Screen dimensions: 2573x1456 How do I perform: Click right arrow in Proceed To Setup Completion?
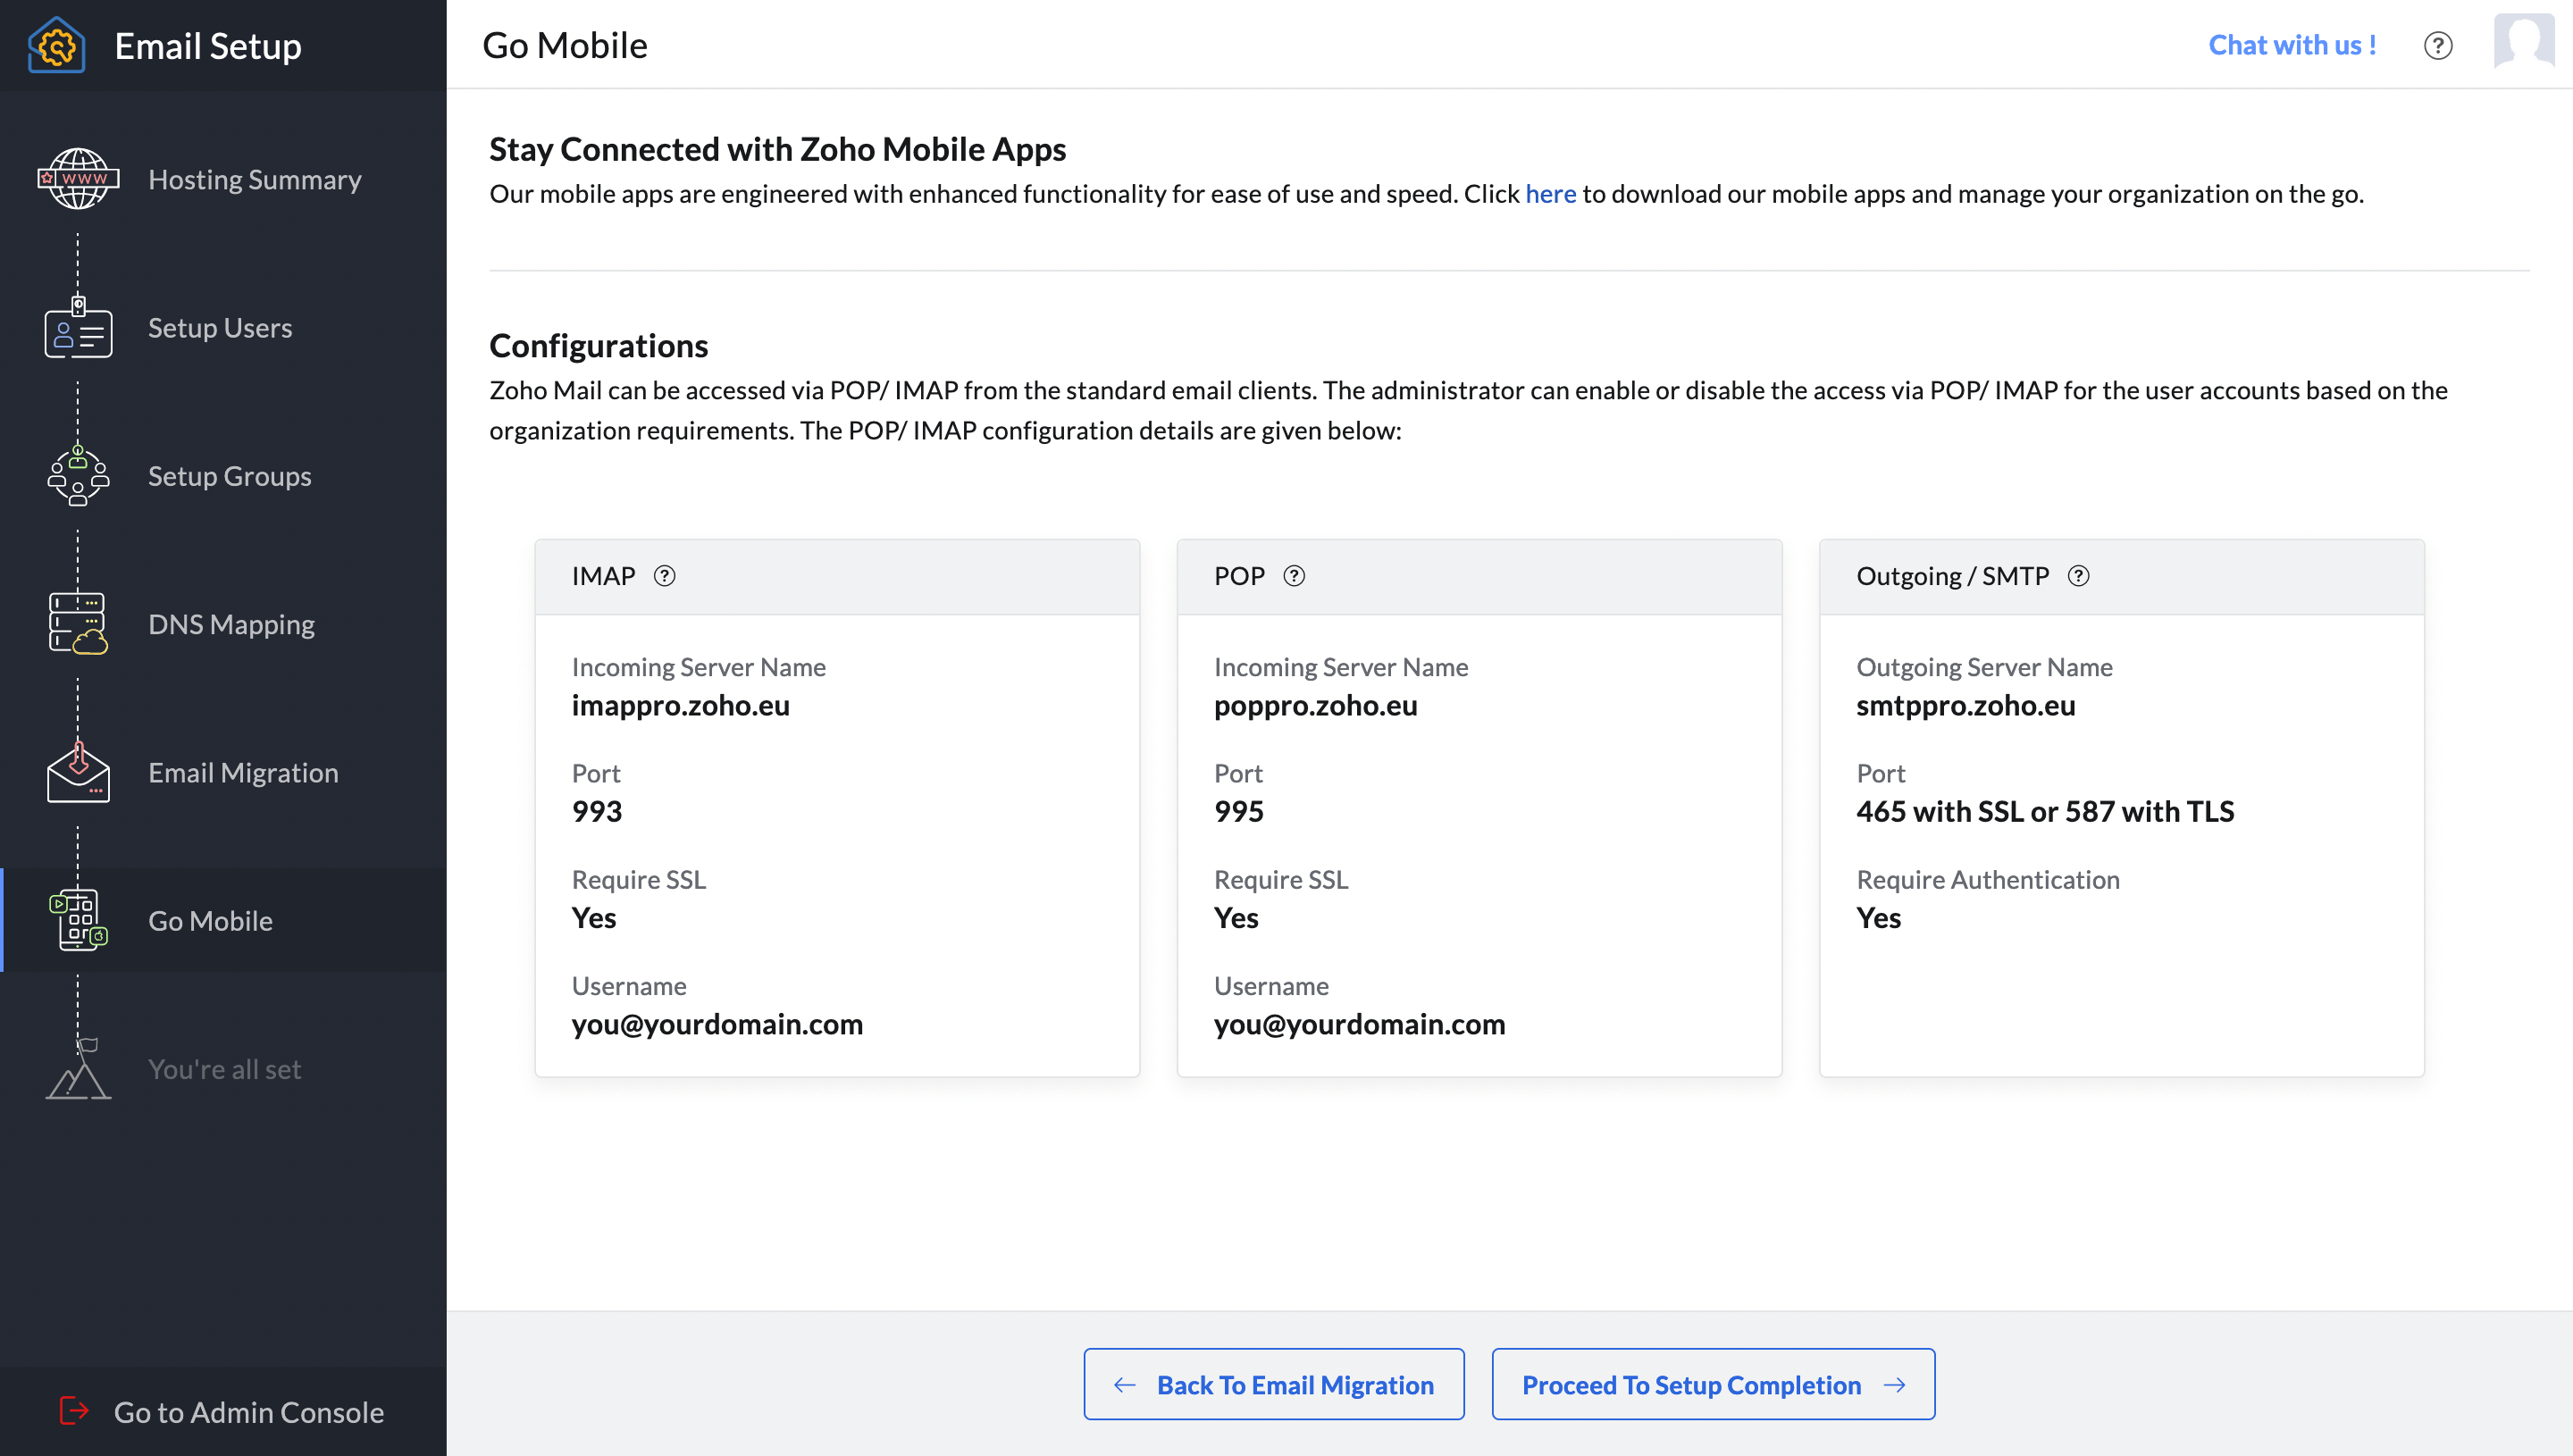(x=1894, y=1385)
